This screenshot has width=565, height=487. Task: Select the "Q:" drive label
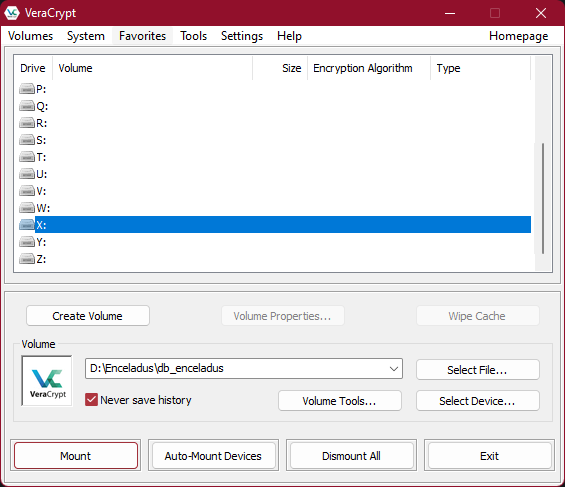pos(42,106)
